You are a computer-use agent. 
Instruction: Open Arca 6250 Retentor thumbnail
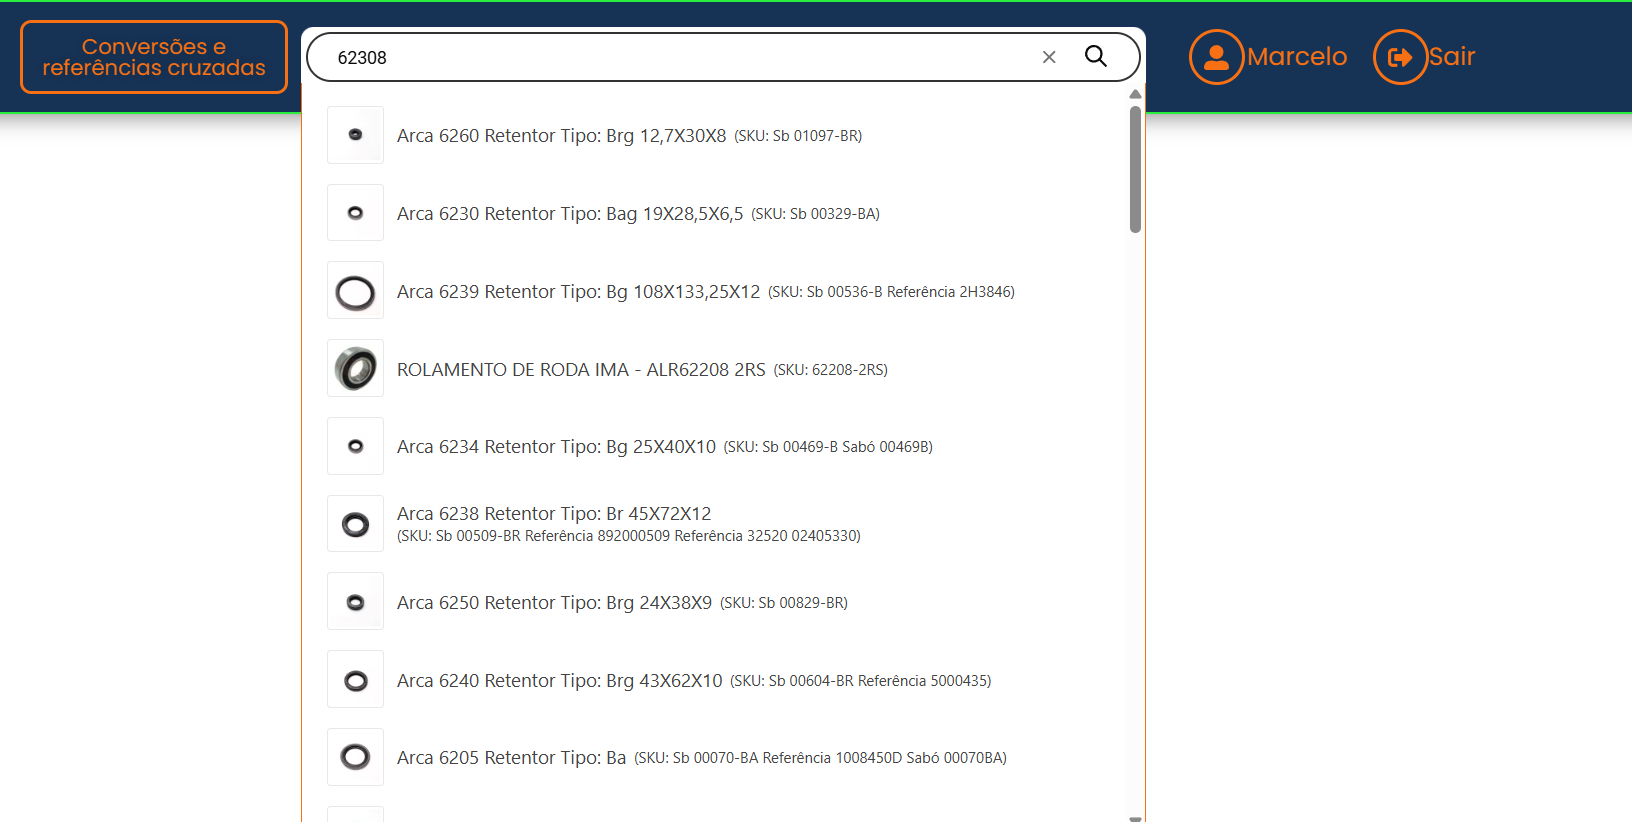coord(355,602)
